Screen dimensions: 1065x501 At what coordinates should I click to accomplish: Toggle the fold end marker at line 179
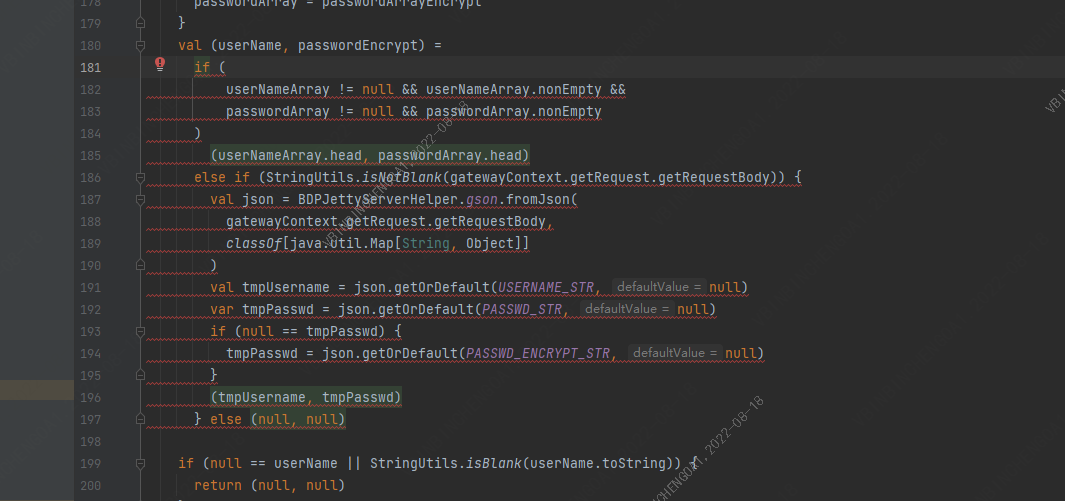point(141,23)
